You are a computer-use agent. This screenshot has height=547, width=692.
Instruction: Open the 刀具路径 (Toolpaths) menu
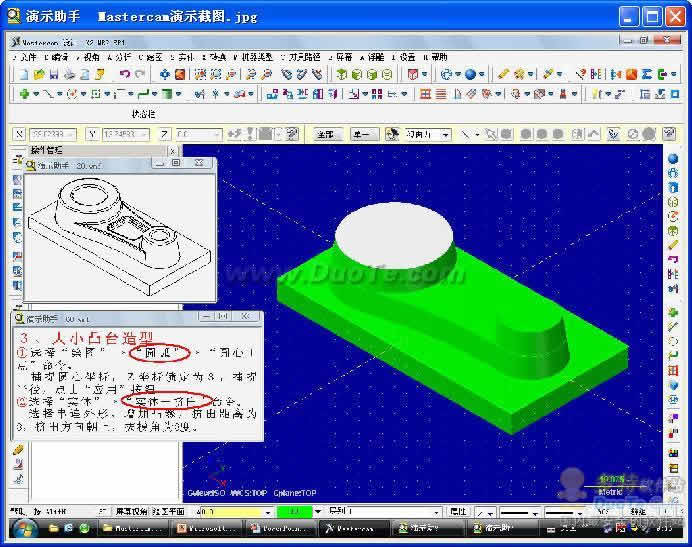coord(301,57)
